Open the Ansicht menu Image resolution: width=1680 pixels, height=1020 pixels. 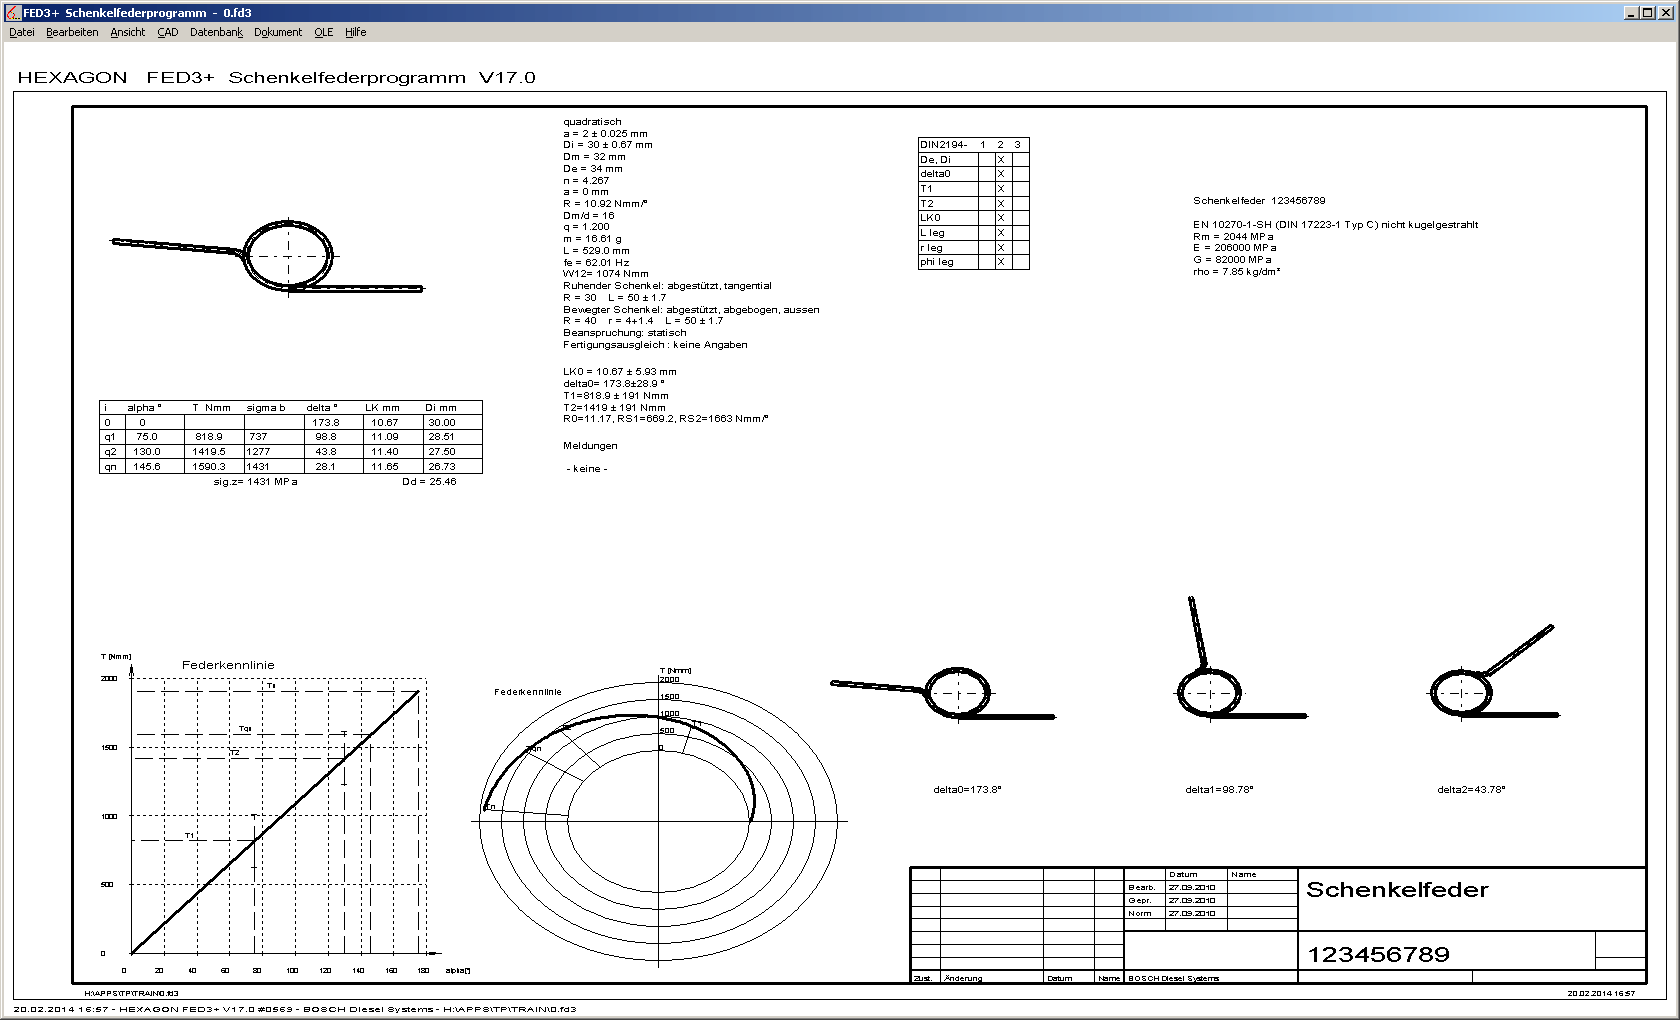(x=128, y=32)
